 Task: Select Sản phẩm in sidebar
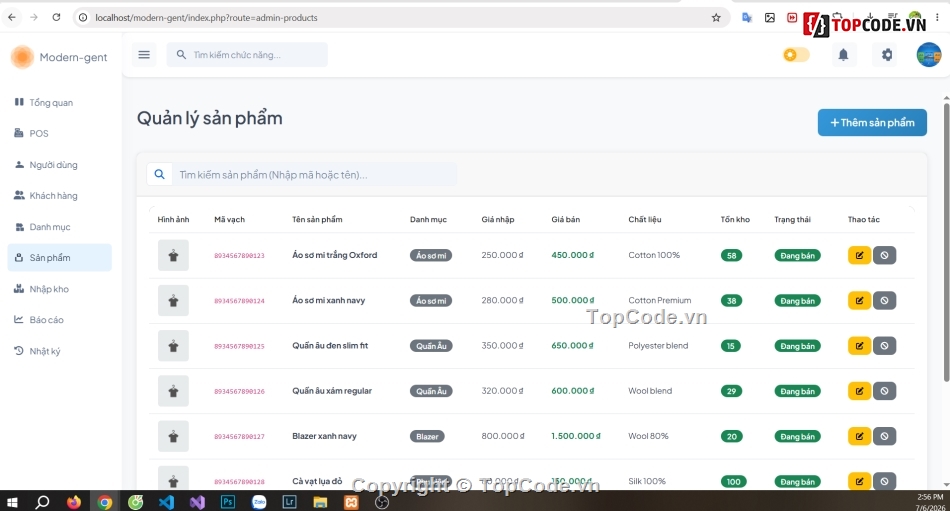(x=59, y=258)
